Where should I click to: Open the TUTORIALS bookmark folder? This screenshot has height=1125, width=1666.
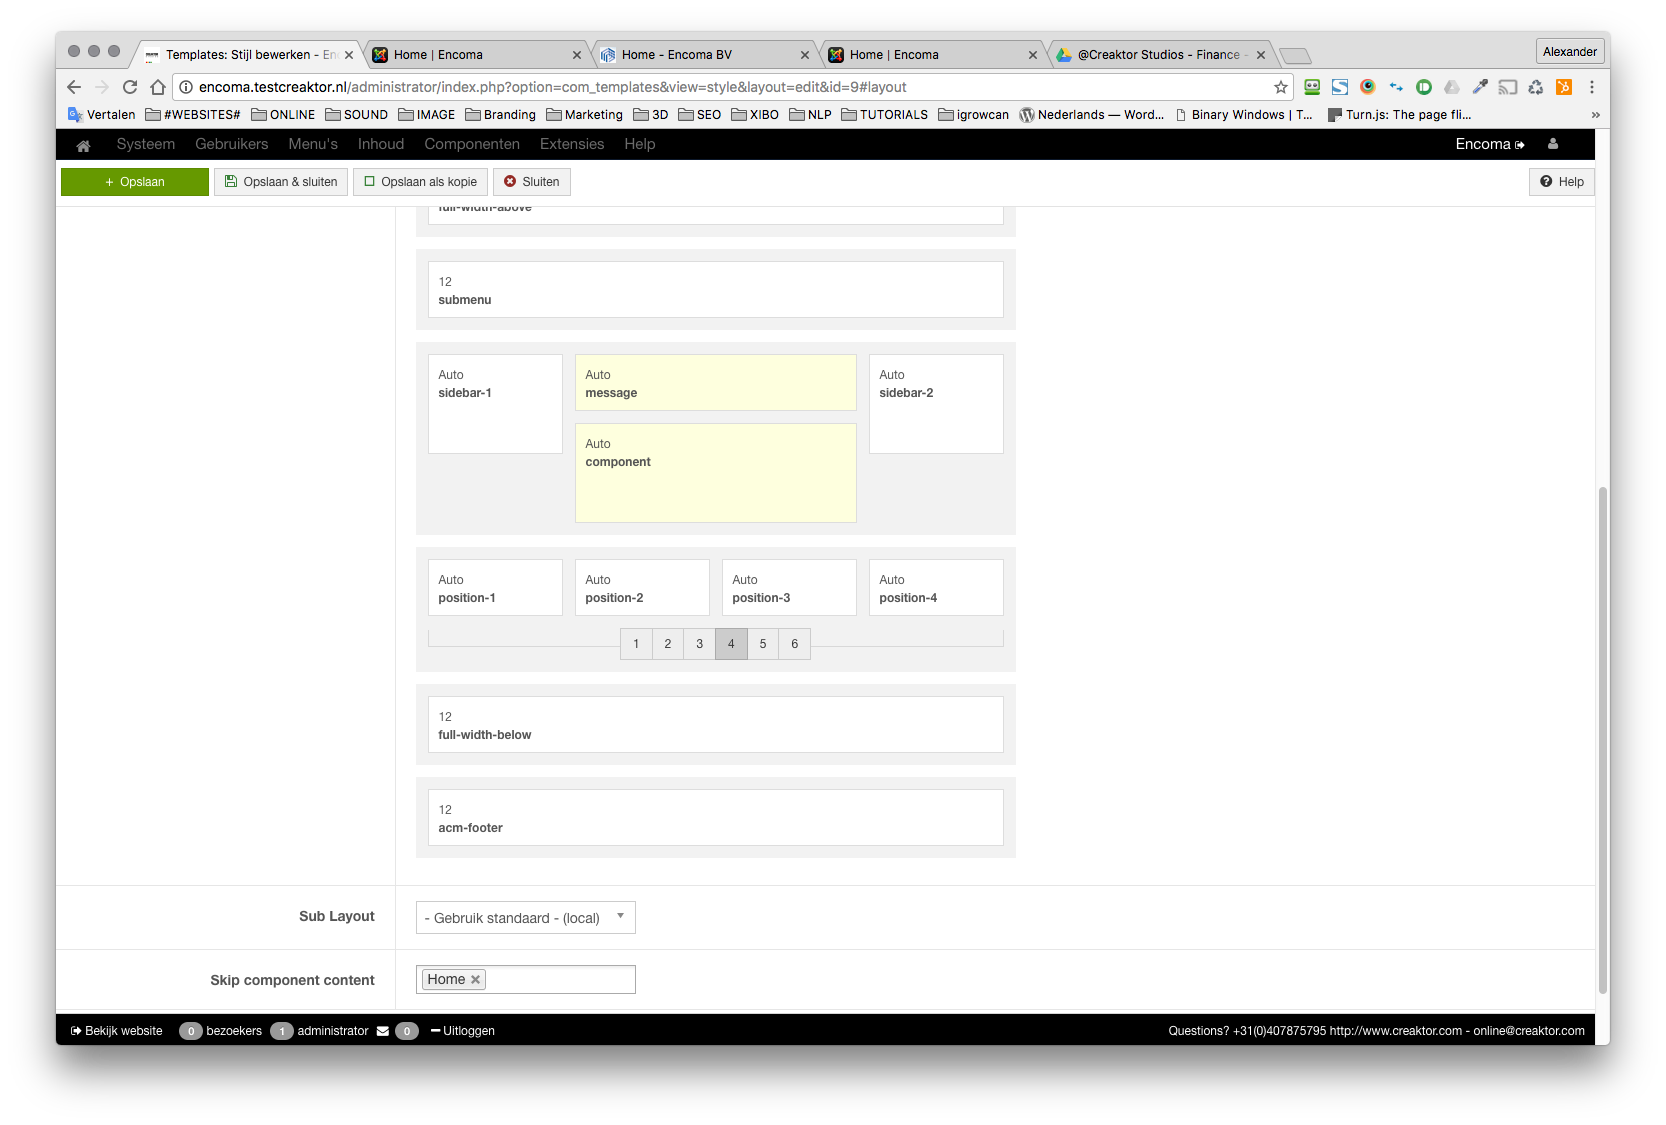pyautogui.click(x=885, y=115)
